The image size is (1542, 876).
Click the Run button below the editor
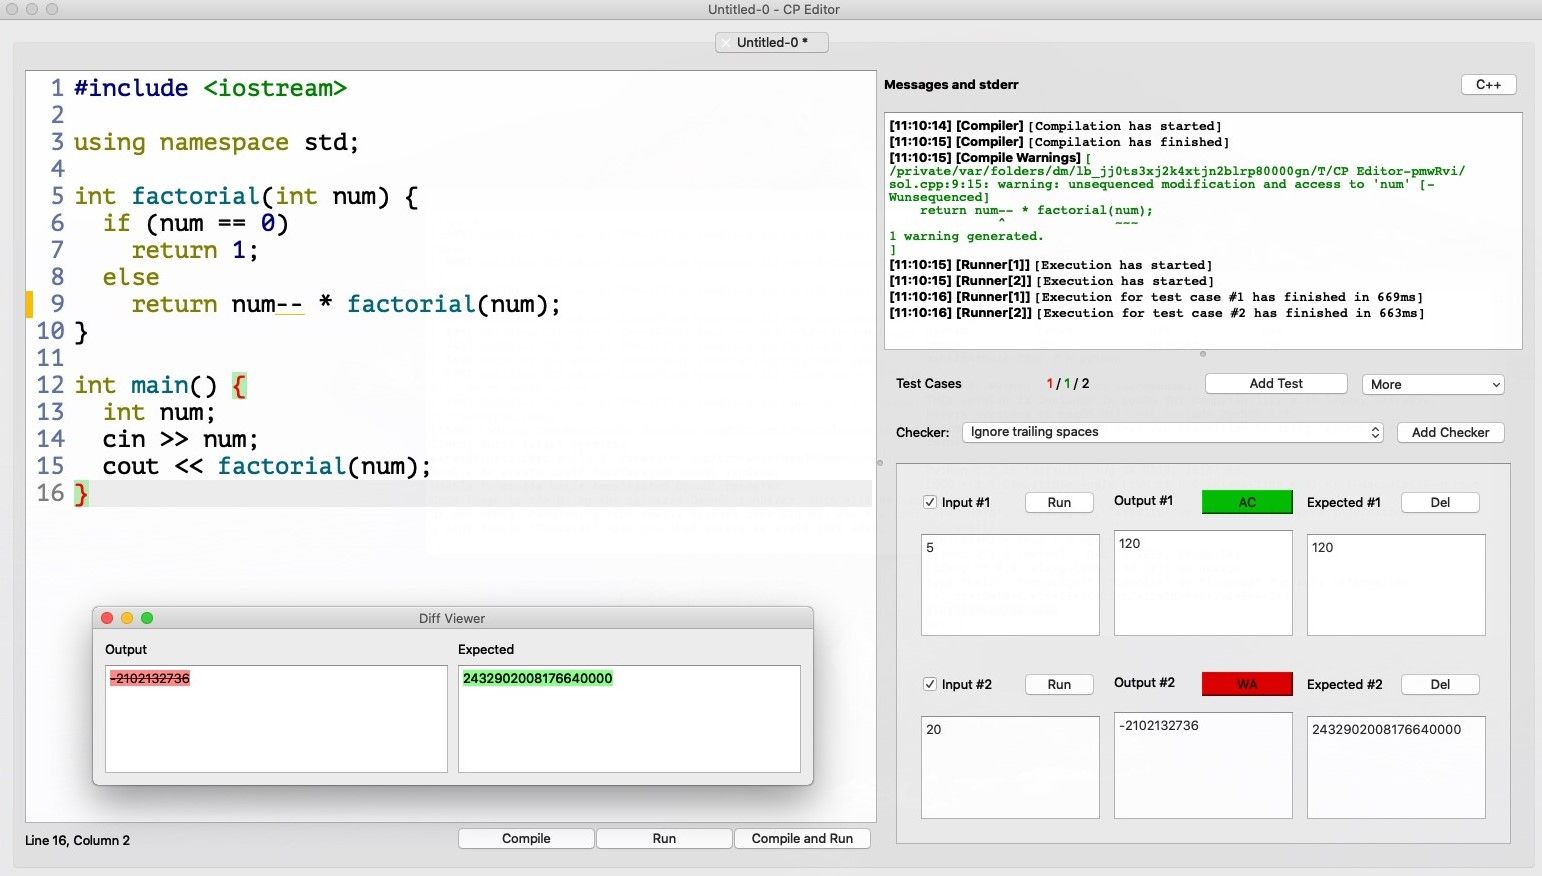(x=664, y=839)
